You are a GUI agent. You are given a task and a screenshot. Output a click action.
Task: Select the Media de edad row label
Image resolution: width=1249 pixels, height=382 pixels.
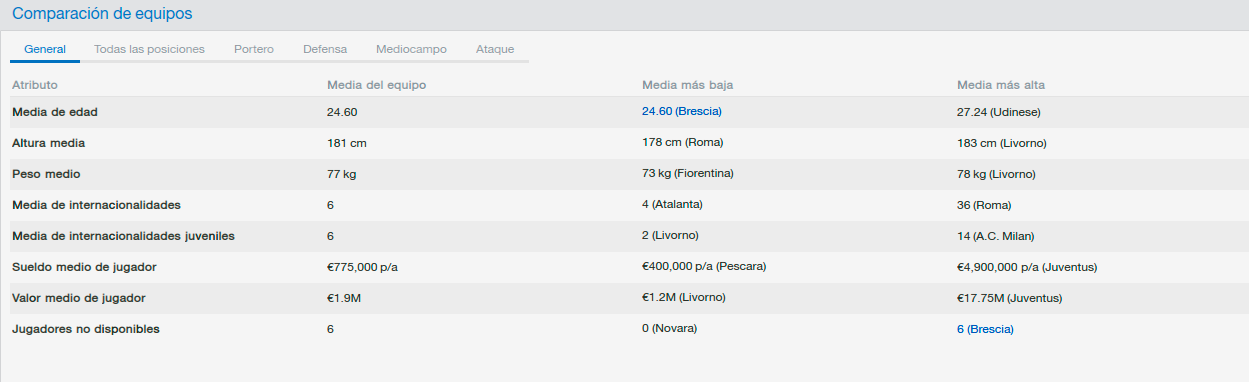[55, 112]
